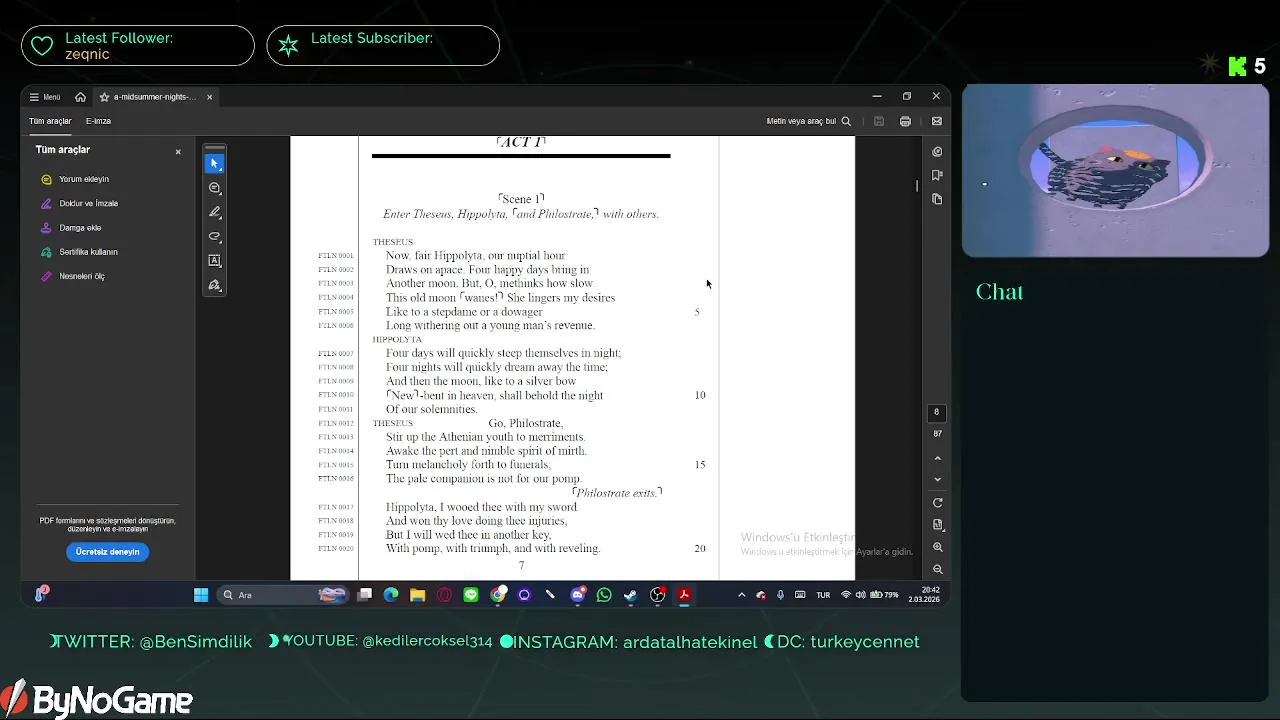Switch to Tüm araçlar tab
Viewport: 1280px width, 720px height.
pos(50,121)
